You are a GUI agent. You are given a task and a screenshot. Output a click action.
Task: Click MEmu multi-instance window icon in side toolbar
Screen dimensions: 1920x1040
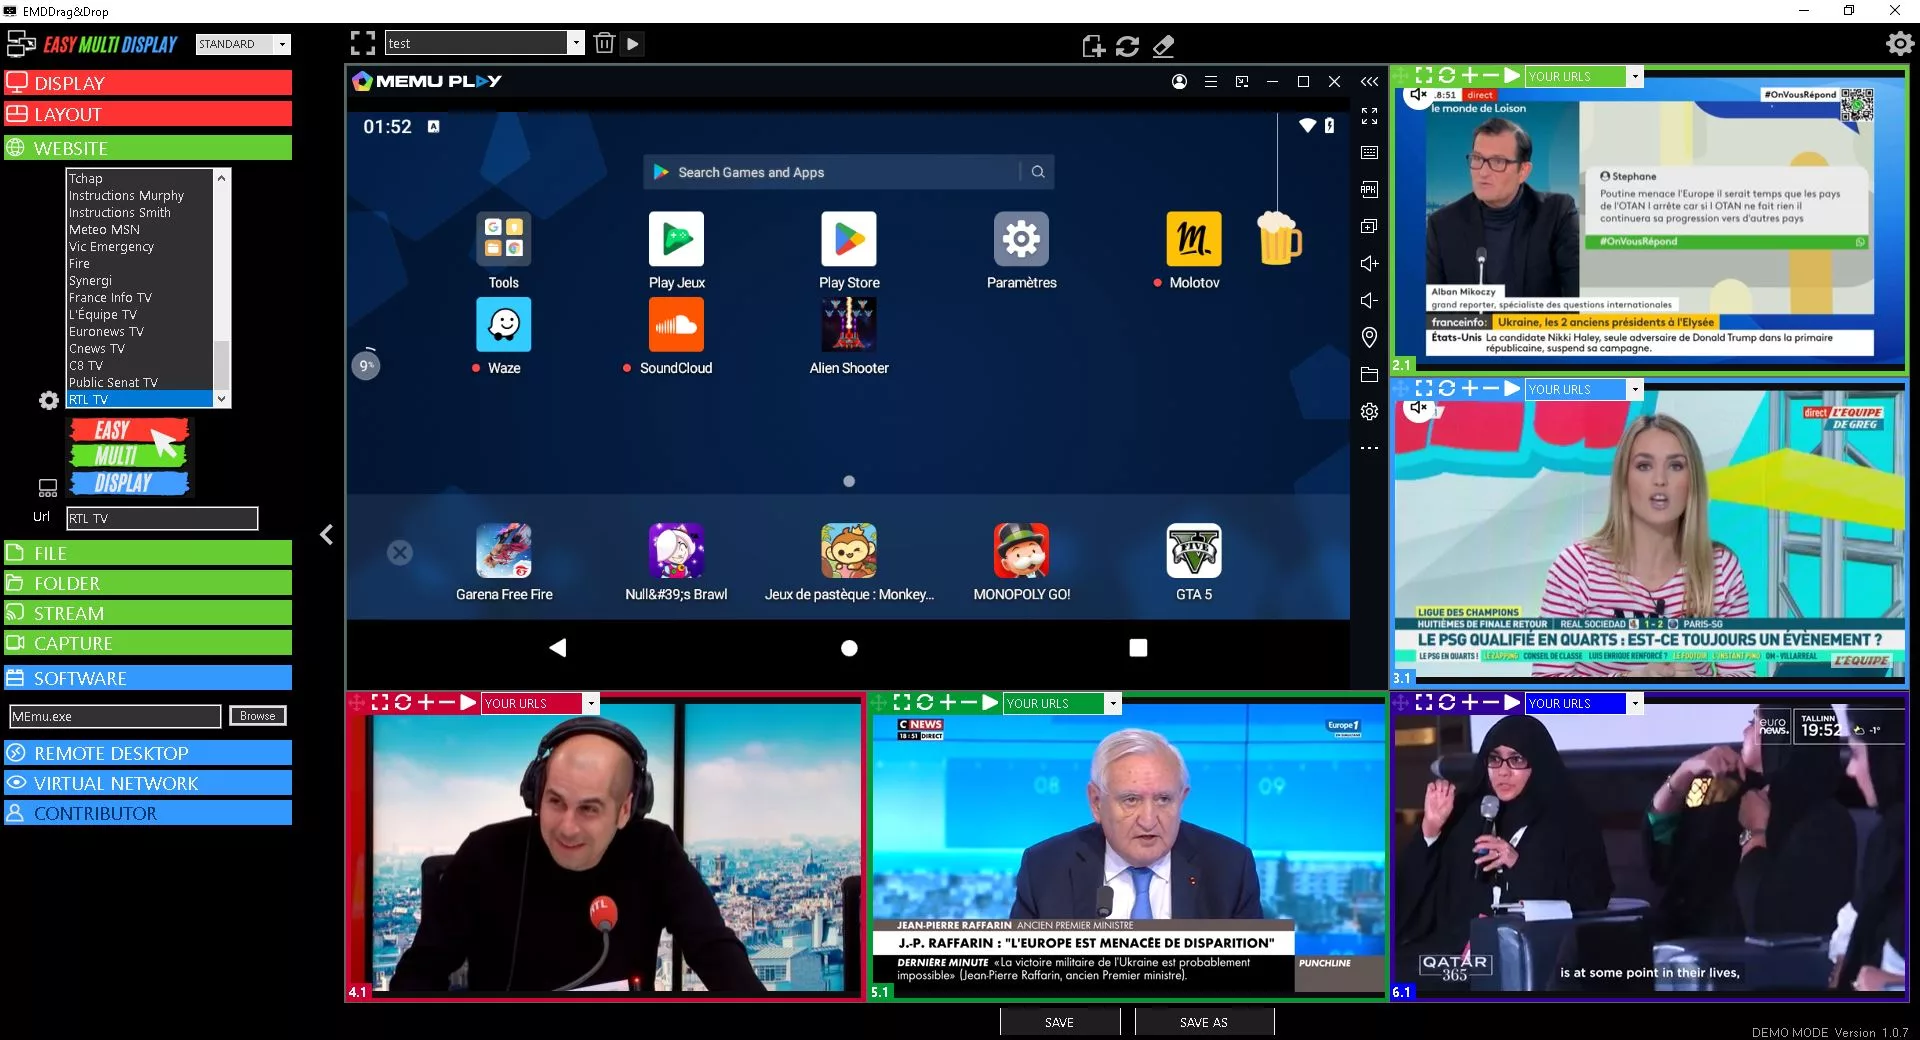pyautogui.click(x=1369, y=226)
